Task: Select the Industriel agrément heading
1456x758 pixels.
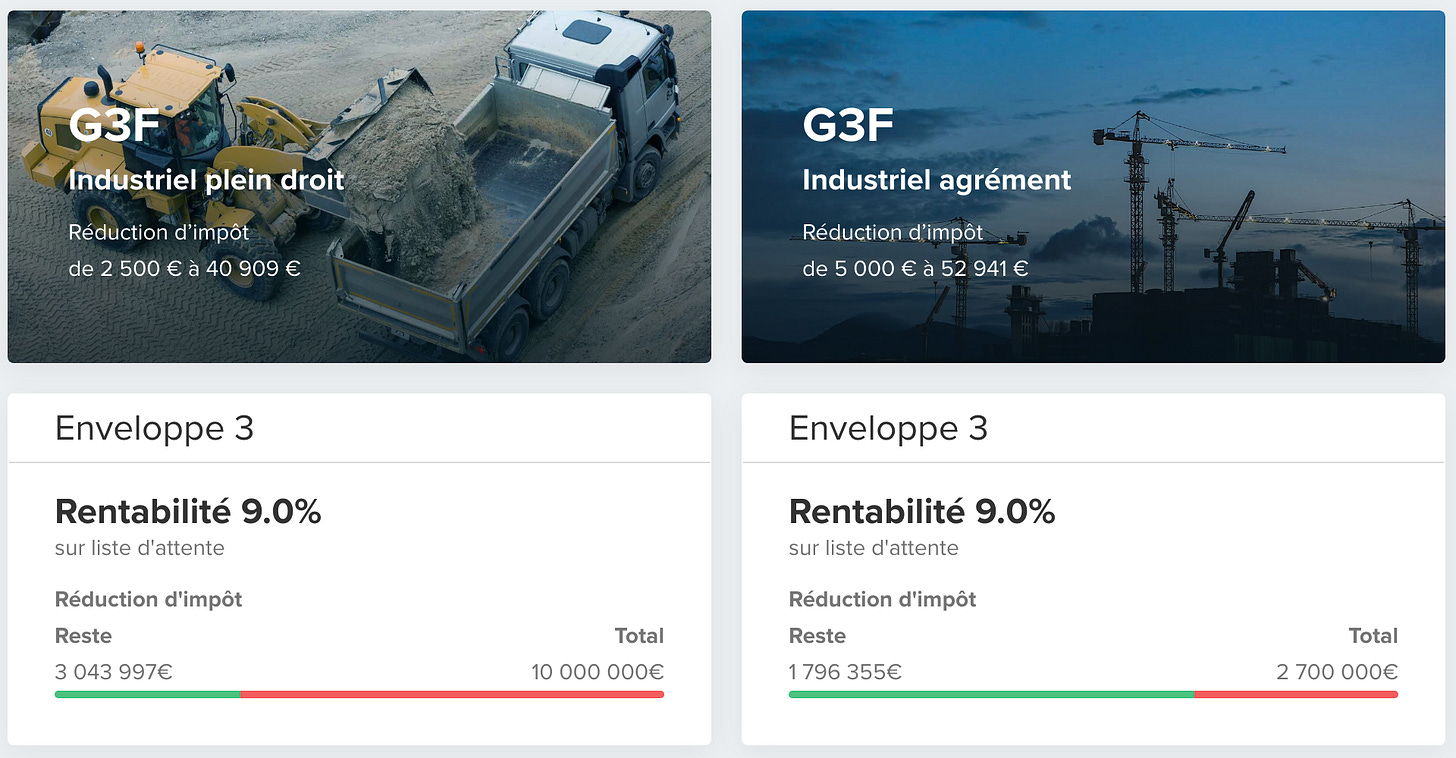Action: pos(937,180)
